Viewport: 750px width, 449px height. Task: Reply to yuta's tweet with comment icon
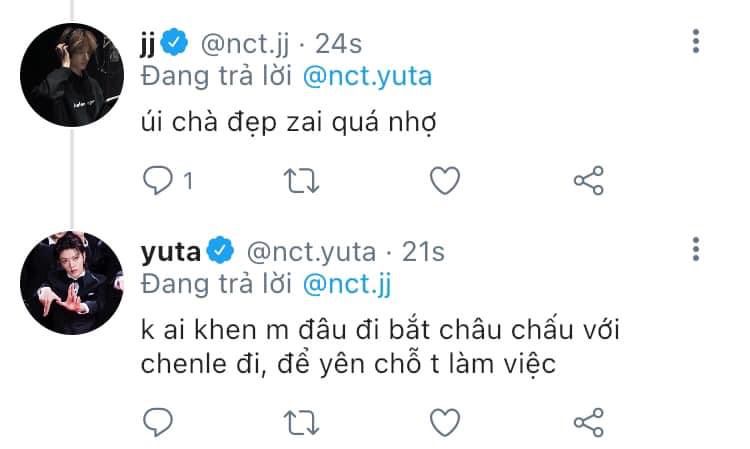(x=158, y=422)
